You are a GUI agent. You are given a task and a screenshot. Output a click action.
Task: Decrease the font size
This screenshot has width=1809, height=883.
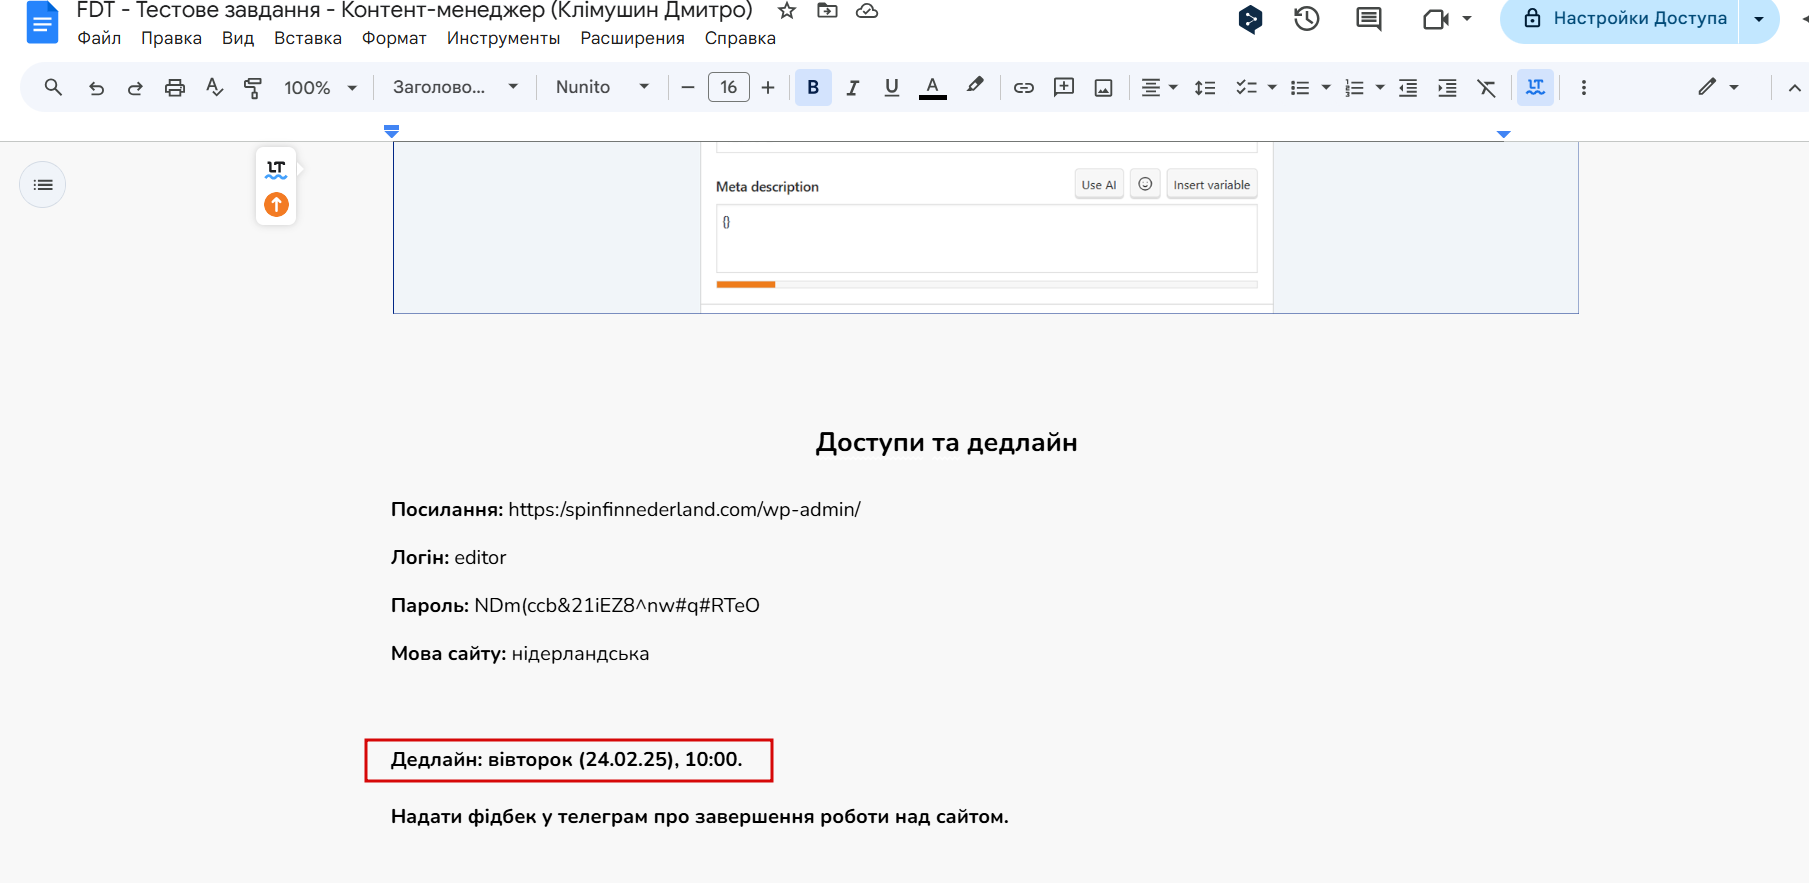tap(687, 88)
